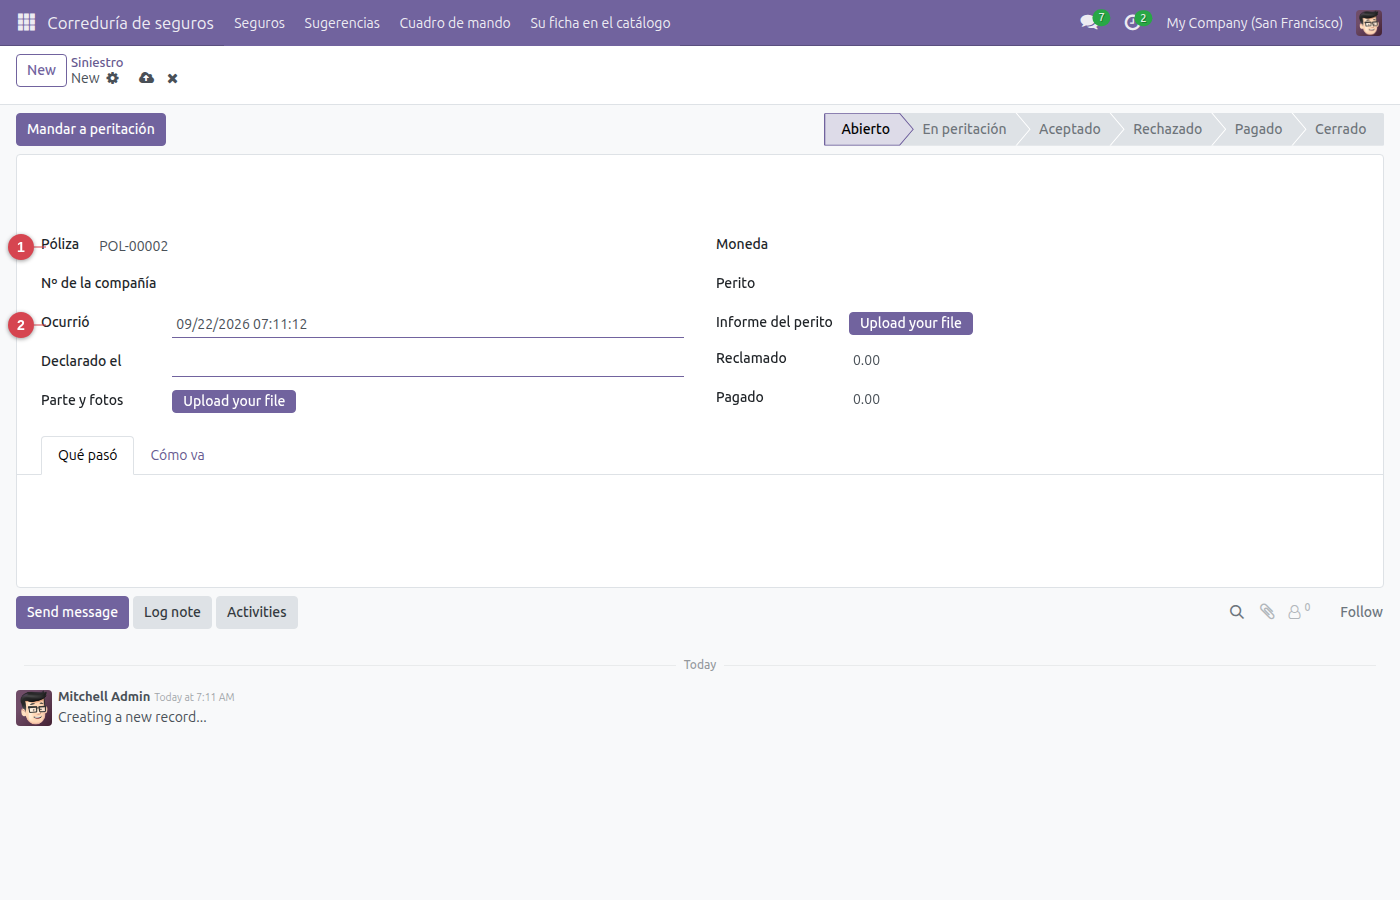Screen dimensions: 1400x900
Task: Discard changes with the X icon
Action: pyautogui.click(x=173, y=78)
